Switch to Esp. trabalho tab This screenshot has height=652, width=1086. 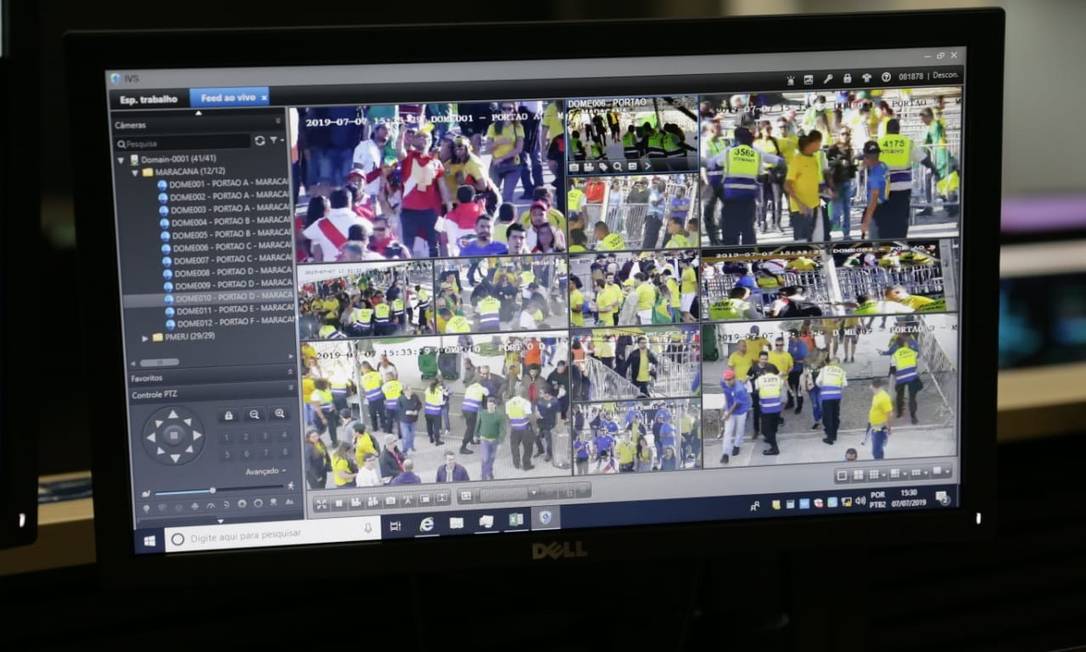point(148,99)
